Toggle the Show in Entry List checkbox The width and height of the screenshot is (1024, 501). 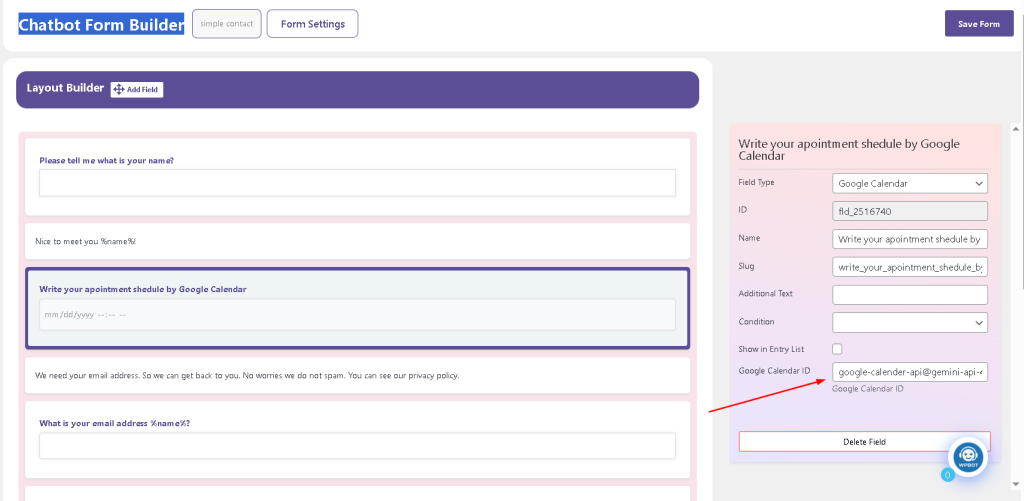pyautogui.click(x=838, y=349)
